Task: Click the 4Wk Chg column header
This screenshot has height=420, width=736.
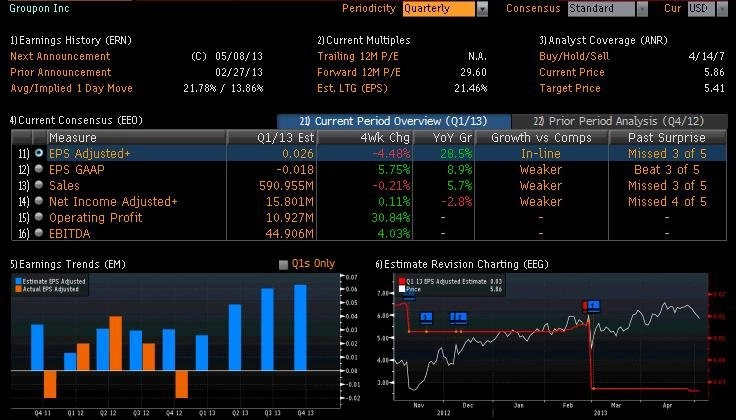Action: 365,137
